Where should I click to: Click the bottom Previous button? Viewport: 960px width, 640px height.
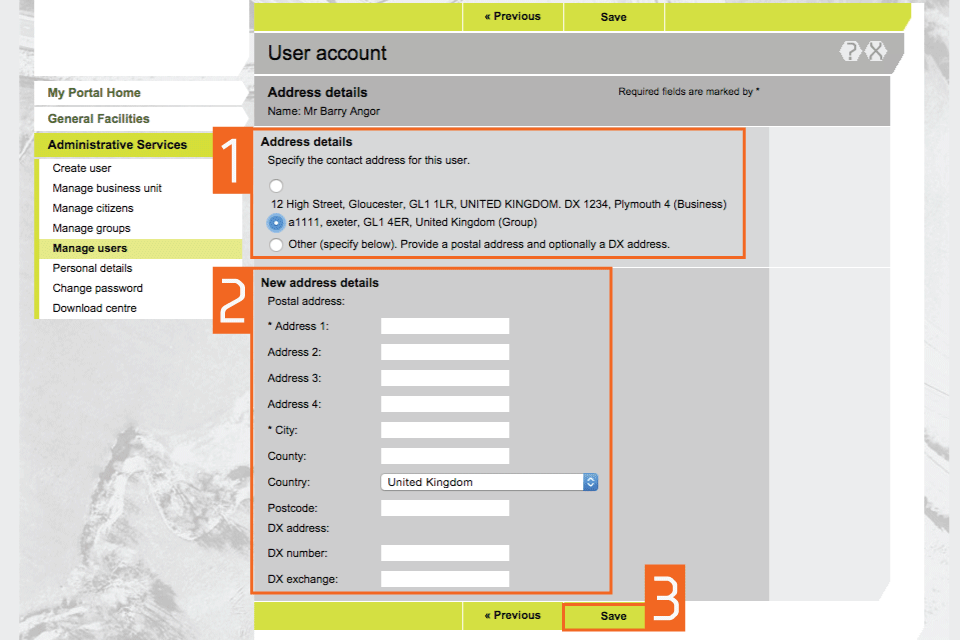point(512,616)
